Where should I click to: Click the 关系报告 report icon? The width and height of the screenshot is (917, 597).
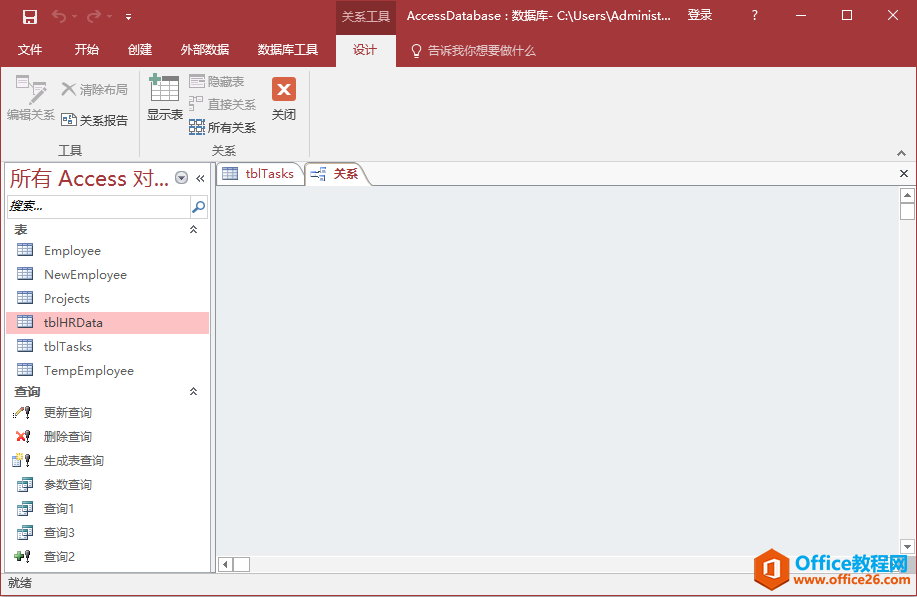69,120
